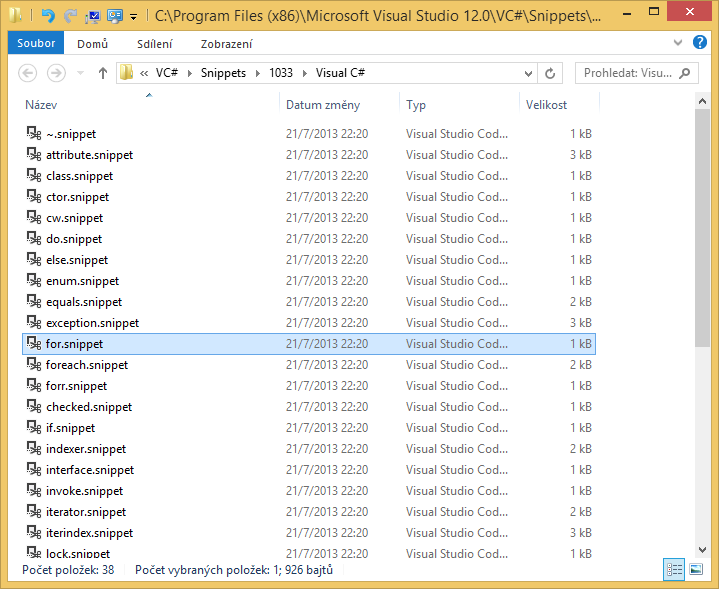Select the enum.snippet file icon
The height and width of the screenshot is (589, 719).
[34, 281]
